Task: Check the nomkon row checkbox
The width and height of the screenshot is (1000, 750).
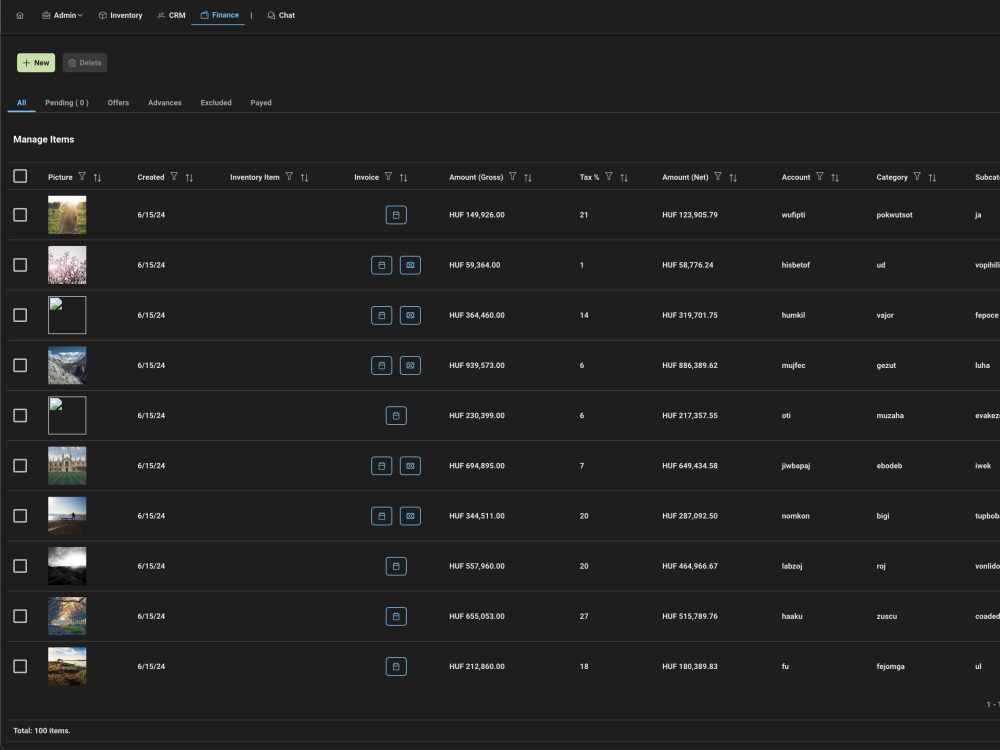Action: point(20,516)
